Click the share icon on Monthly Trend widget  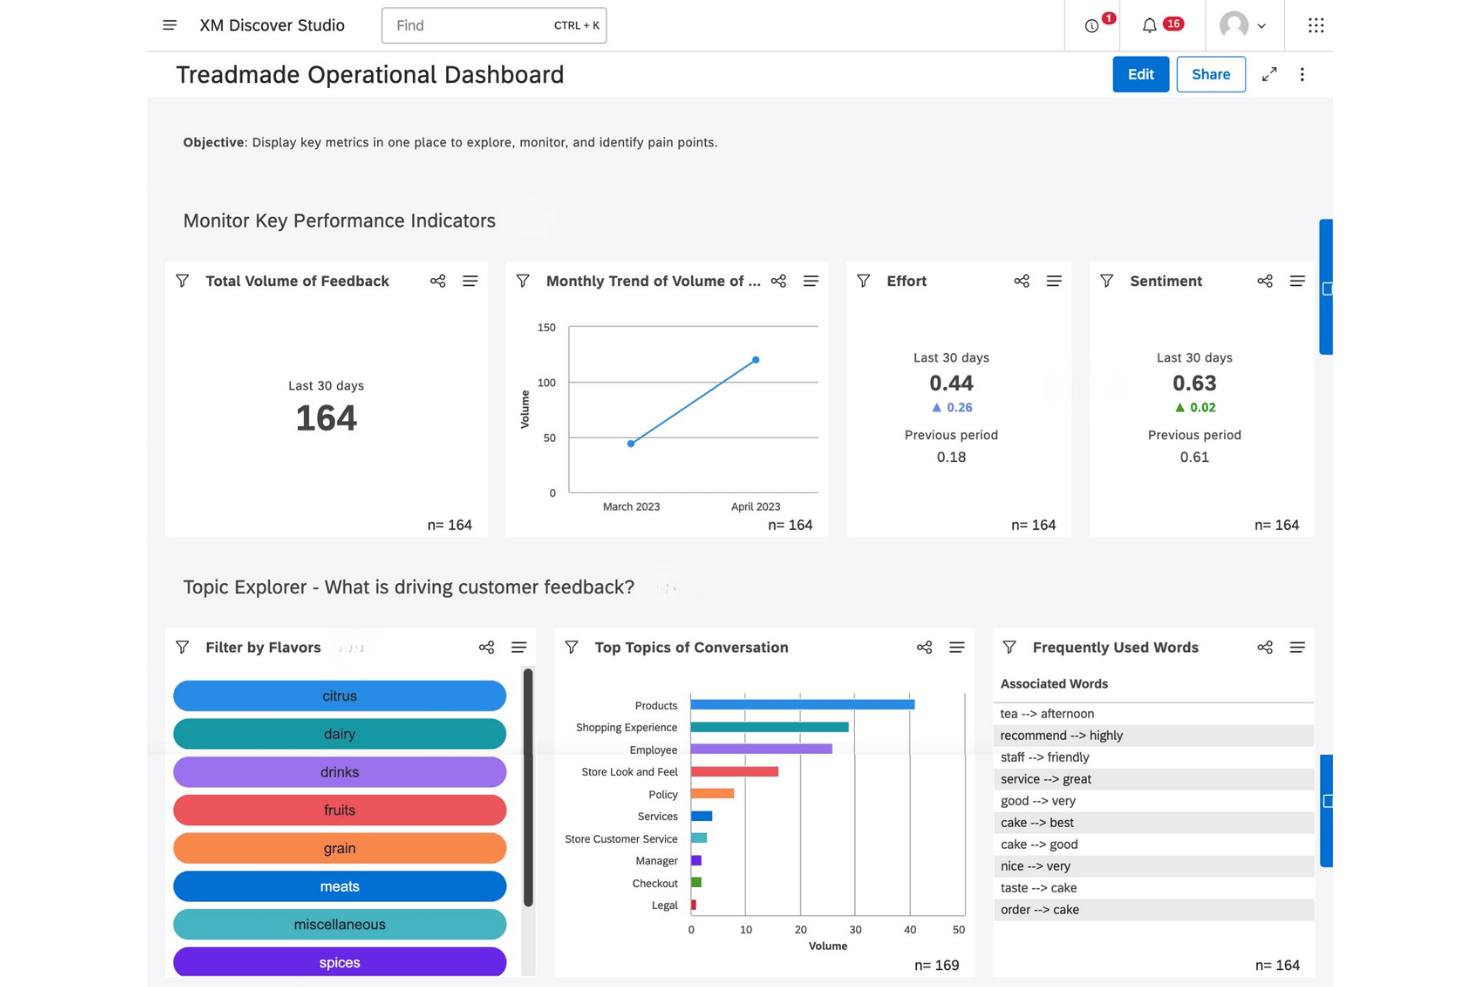[x=779, y=281]
